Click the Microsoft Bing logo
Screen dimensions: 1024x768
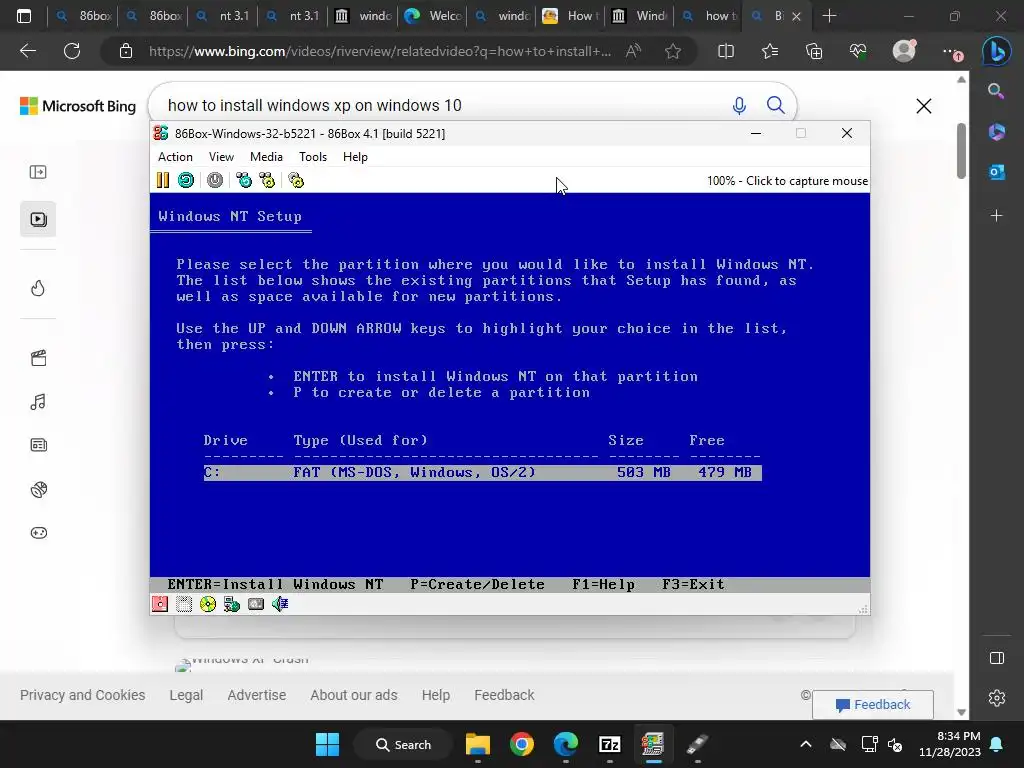coord(78,106)
